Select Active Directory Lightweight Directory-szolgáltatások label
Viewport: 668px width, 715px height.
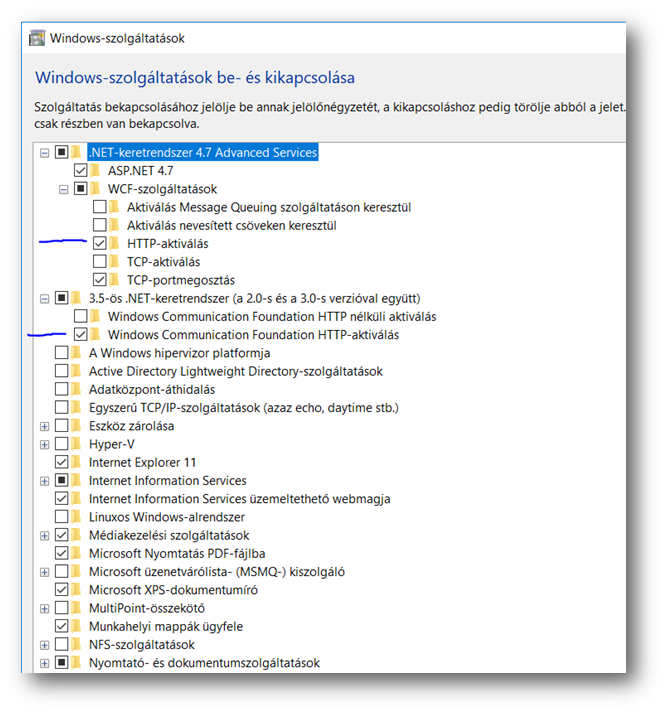[x=235, y=371]
